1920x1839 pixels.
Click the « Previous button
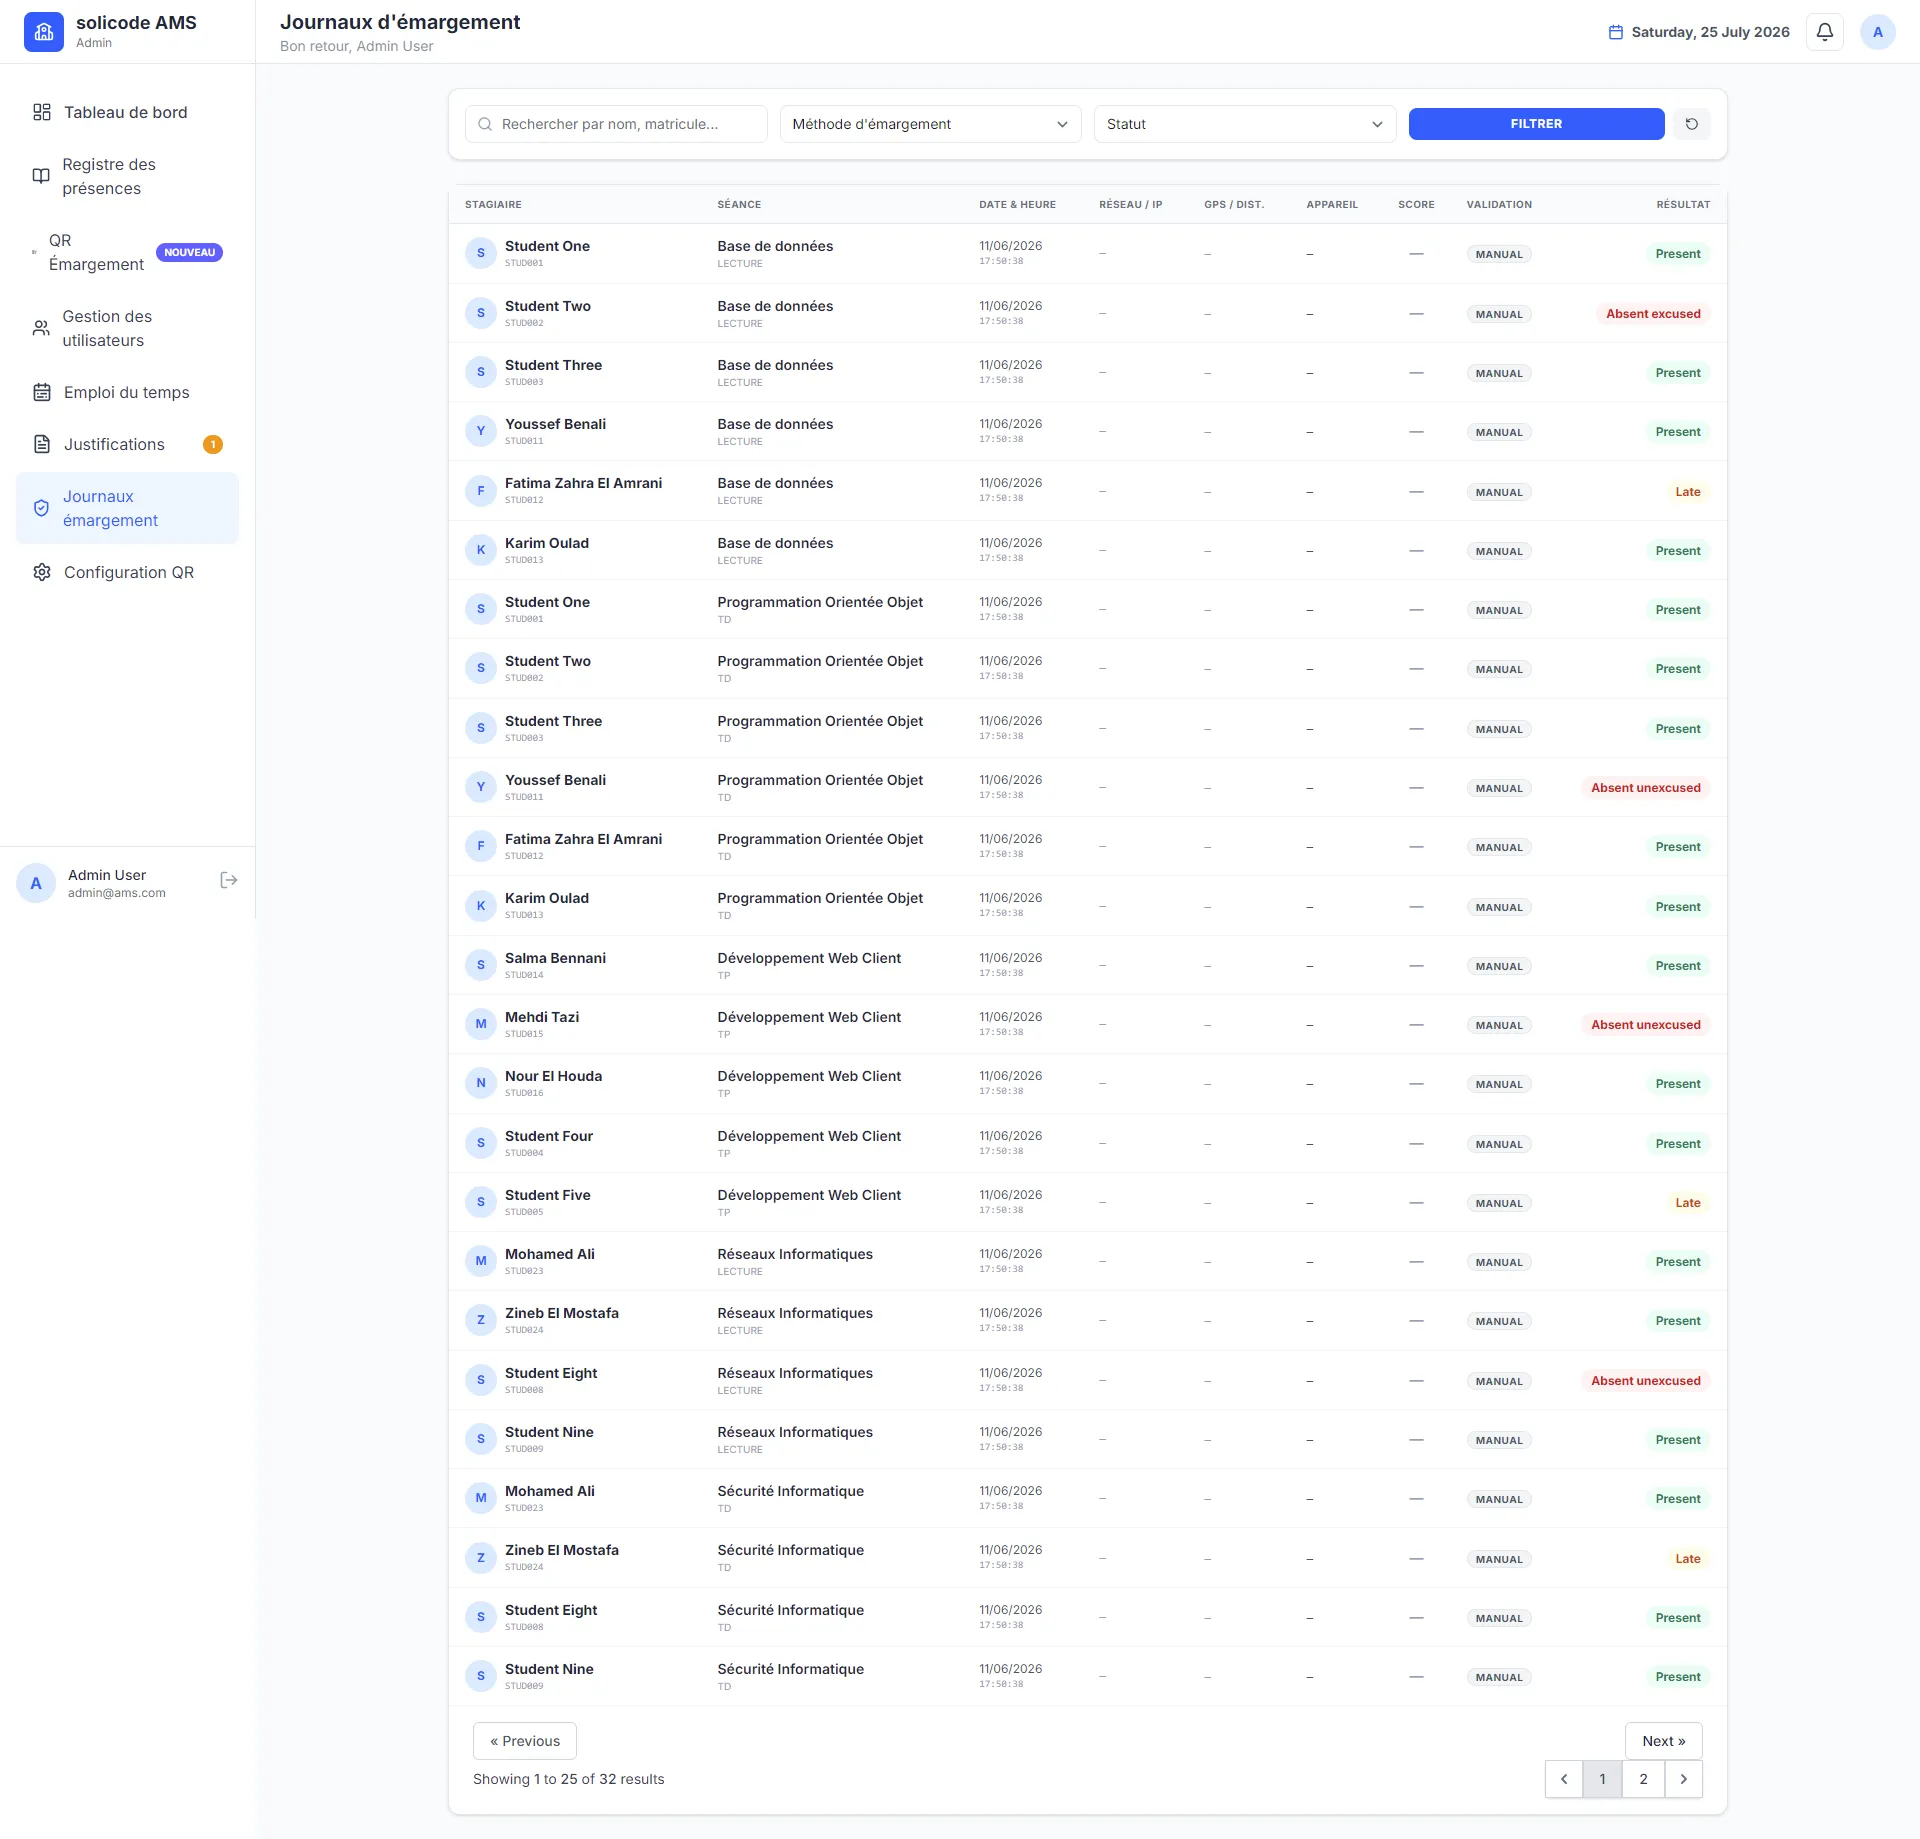click(x=525, y=1741)
